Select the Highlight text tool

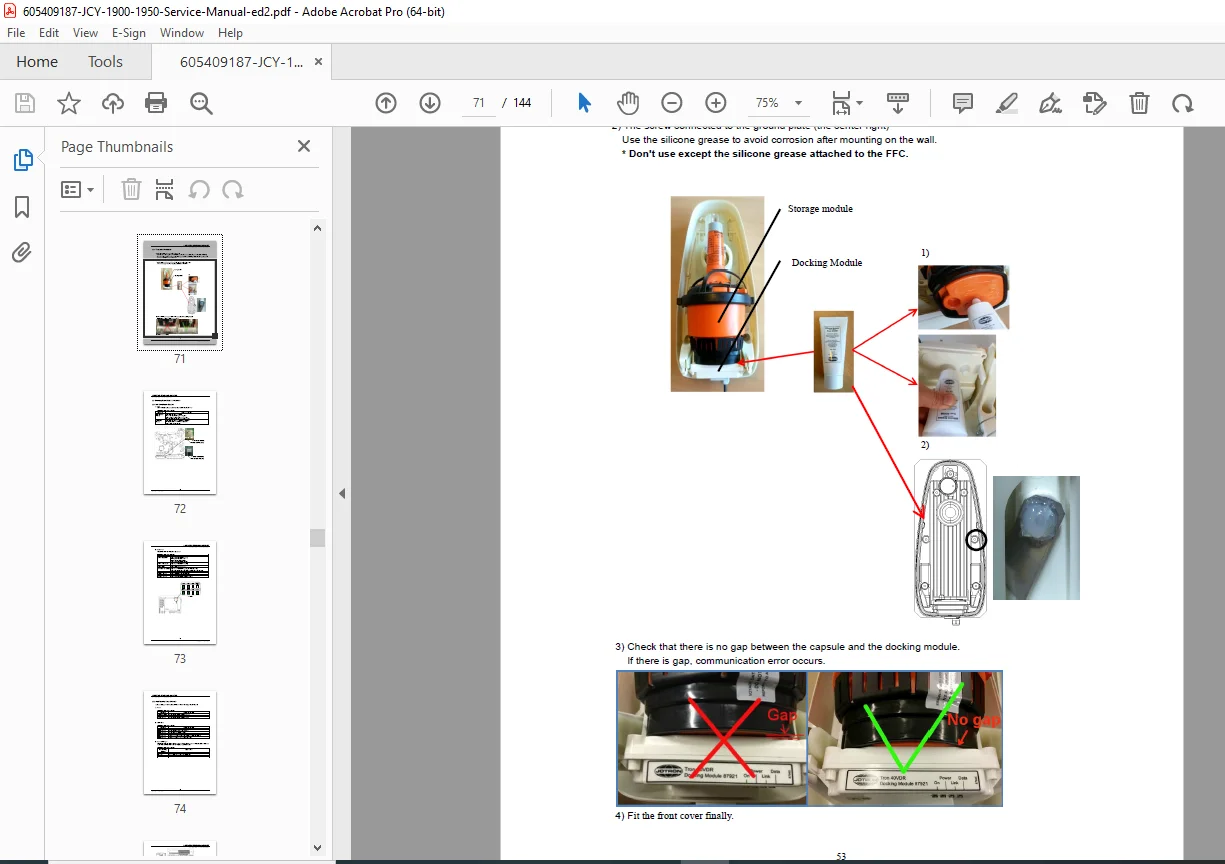[x=1007, y=103]
